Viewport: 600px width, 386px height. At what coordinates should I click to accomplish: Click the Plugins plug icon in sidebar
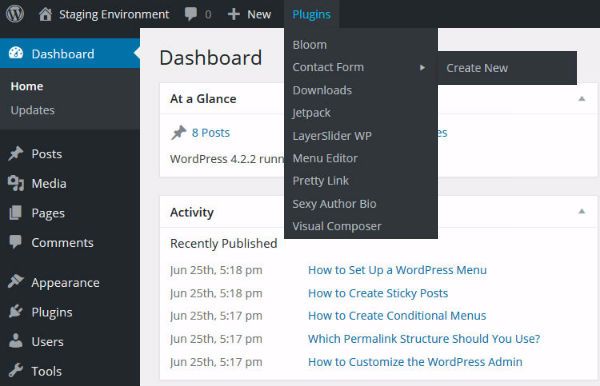[16, 311]
